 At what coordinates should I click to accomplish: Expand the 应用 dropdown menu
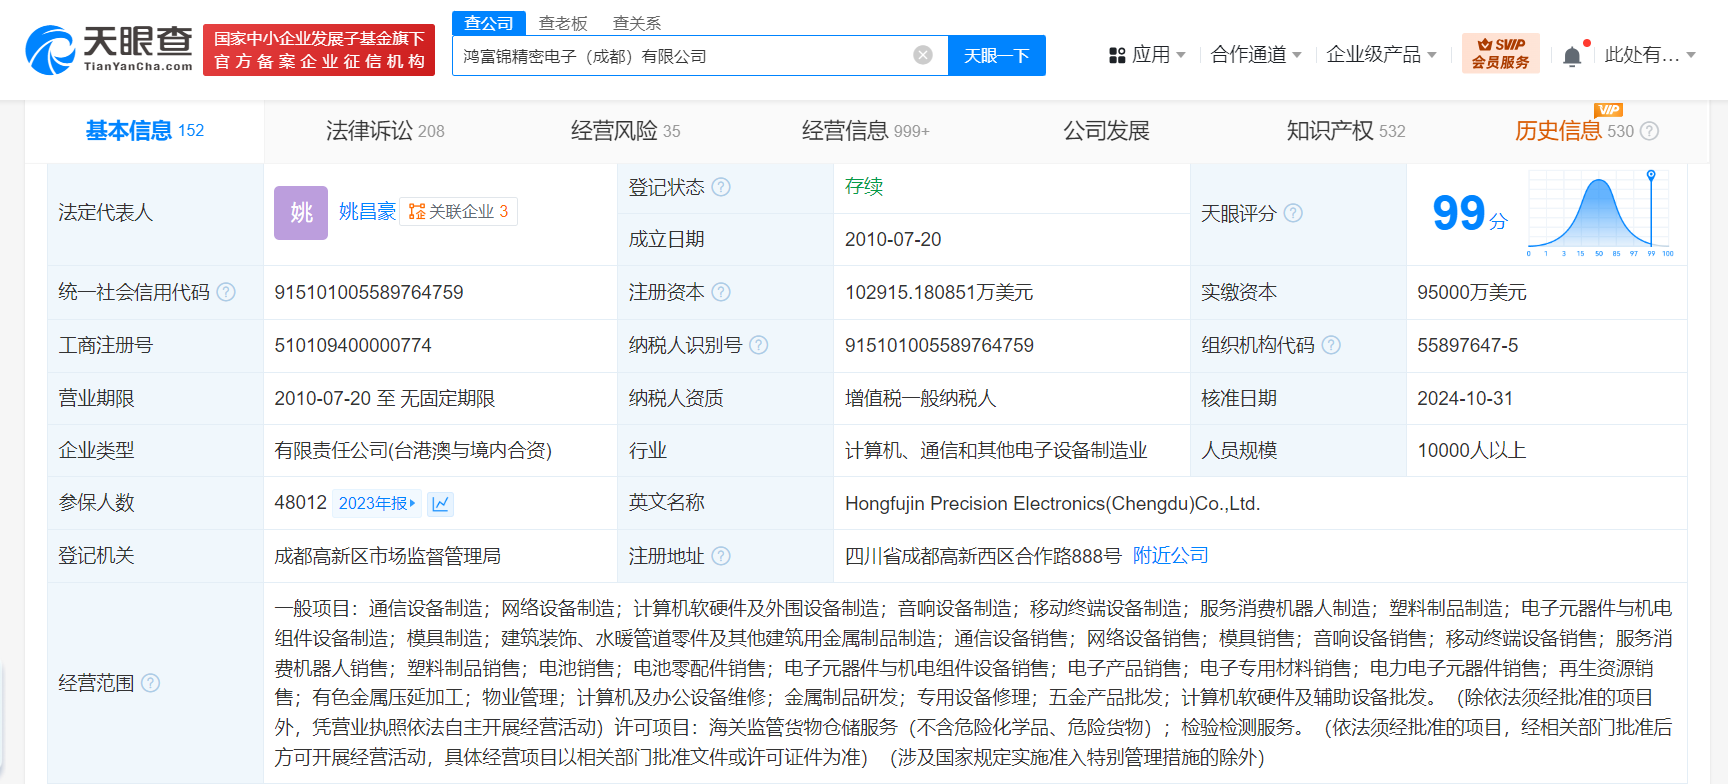1147,55
